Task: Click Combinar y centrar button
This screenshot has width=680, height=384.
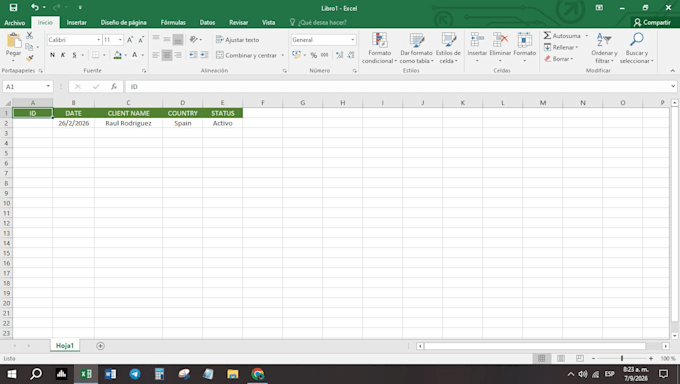Action: click(246, 55)
